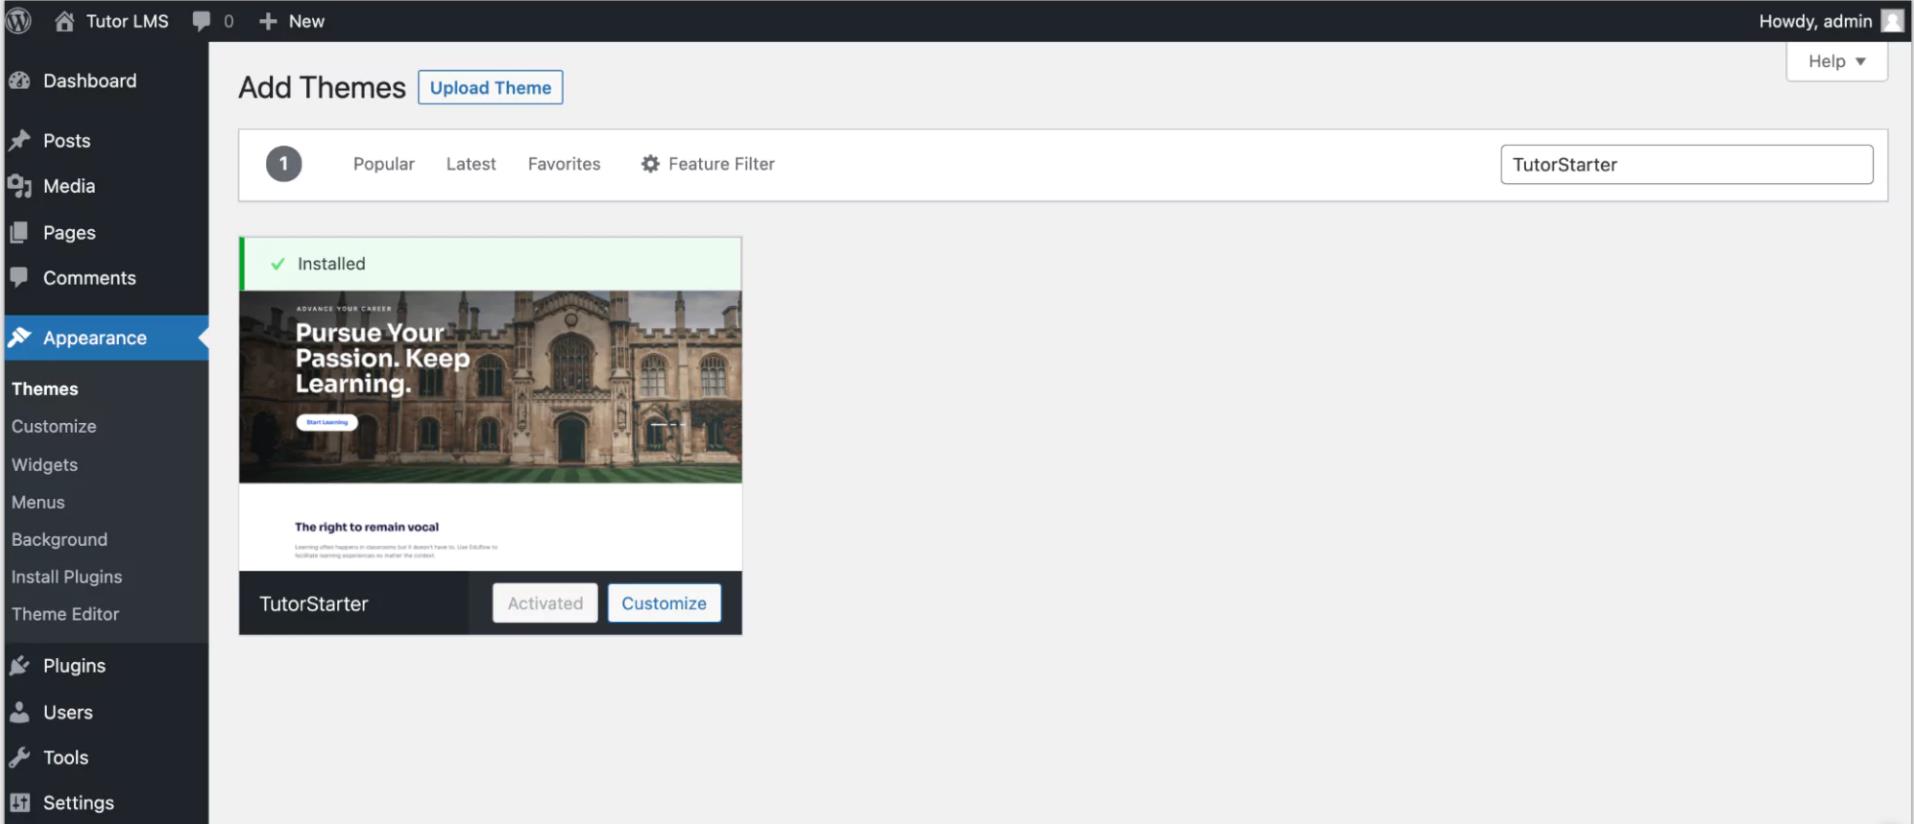
Task: Click the Media icon in sidebar
Action: [20, 186]
